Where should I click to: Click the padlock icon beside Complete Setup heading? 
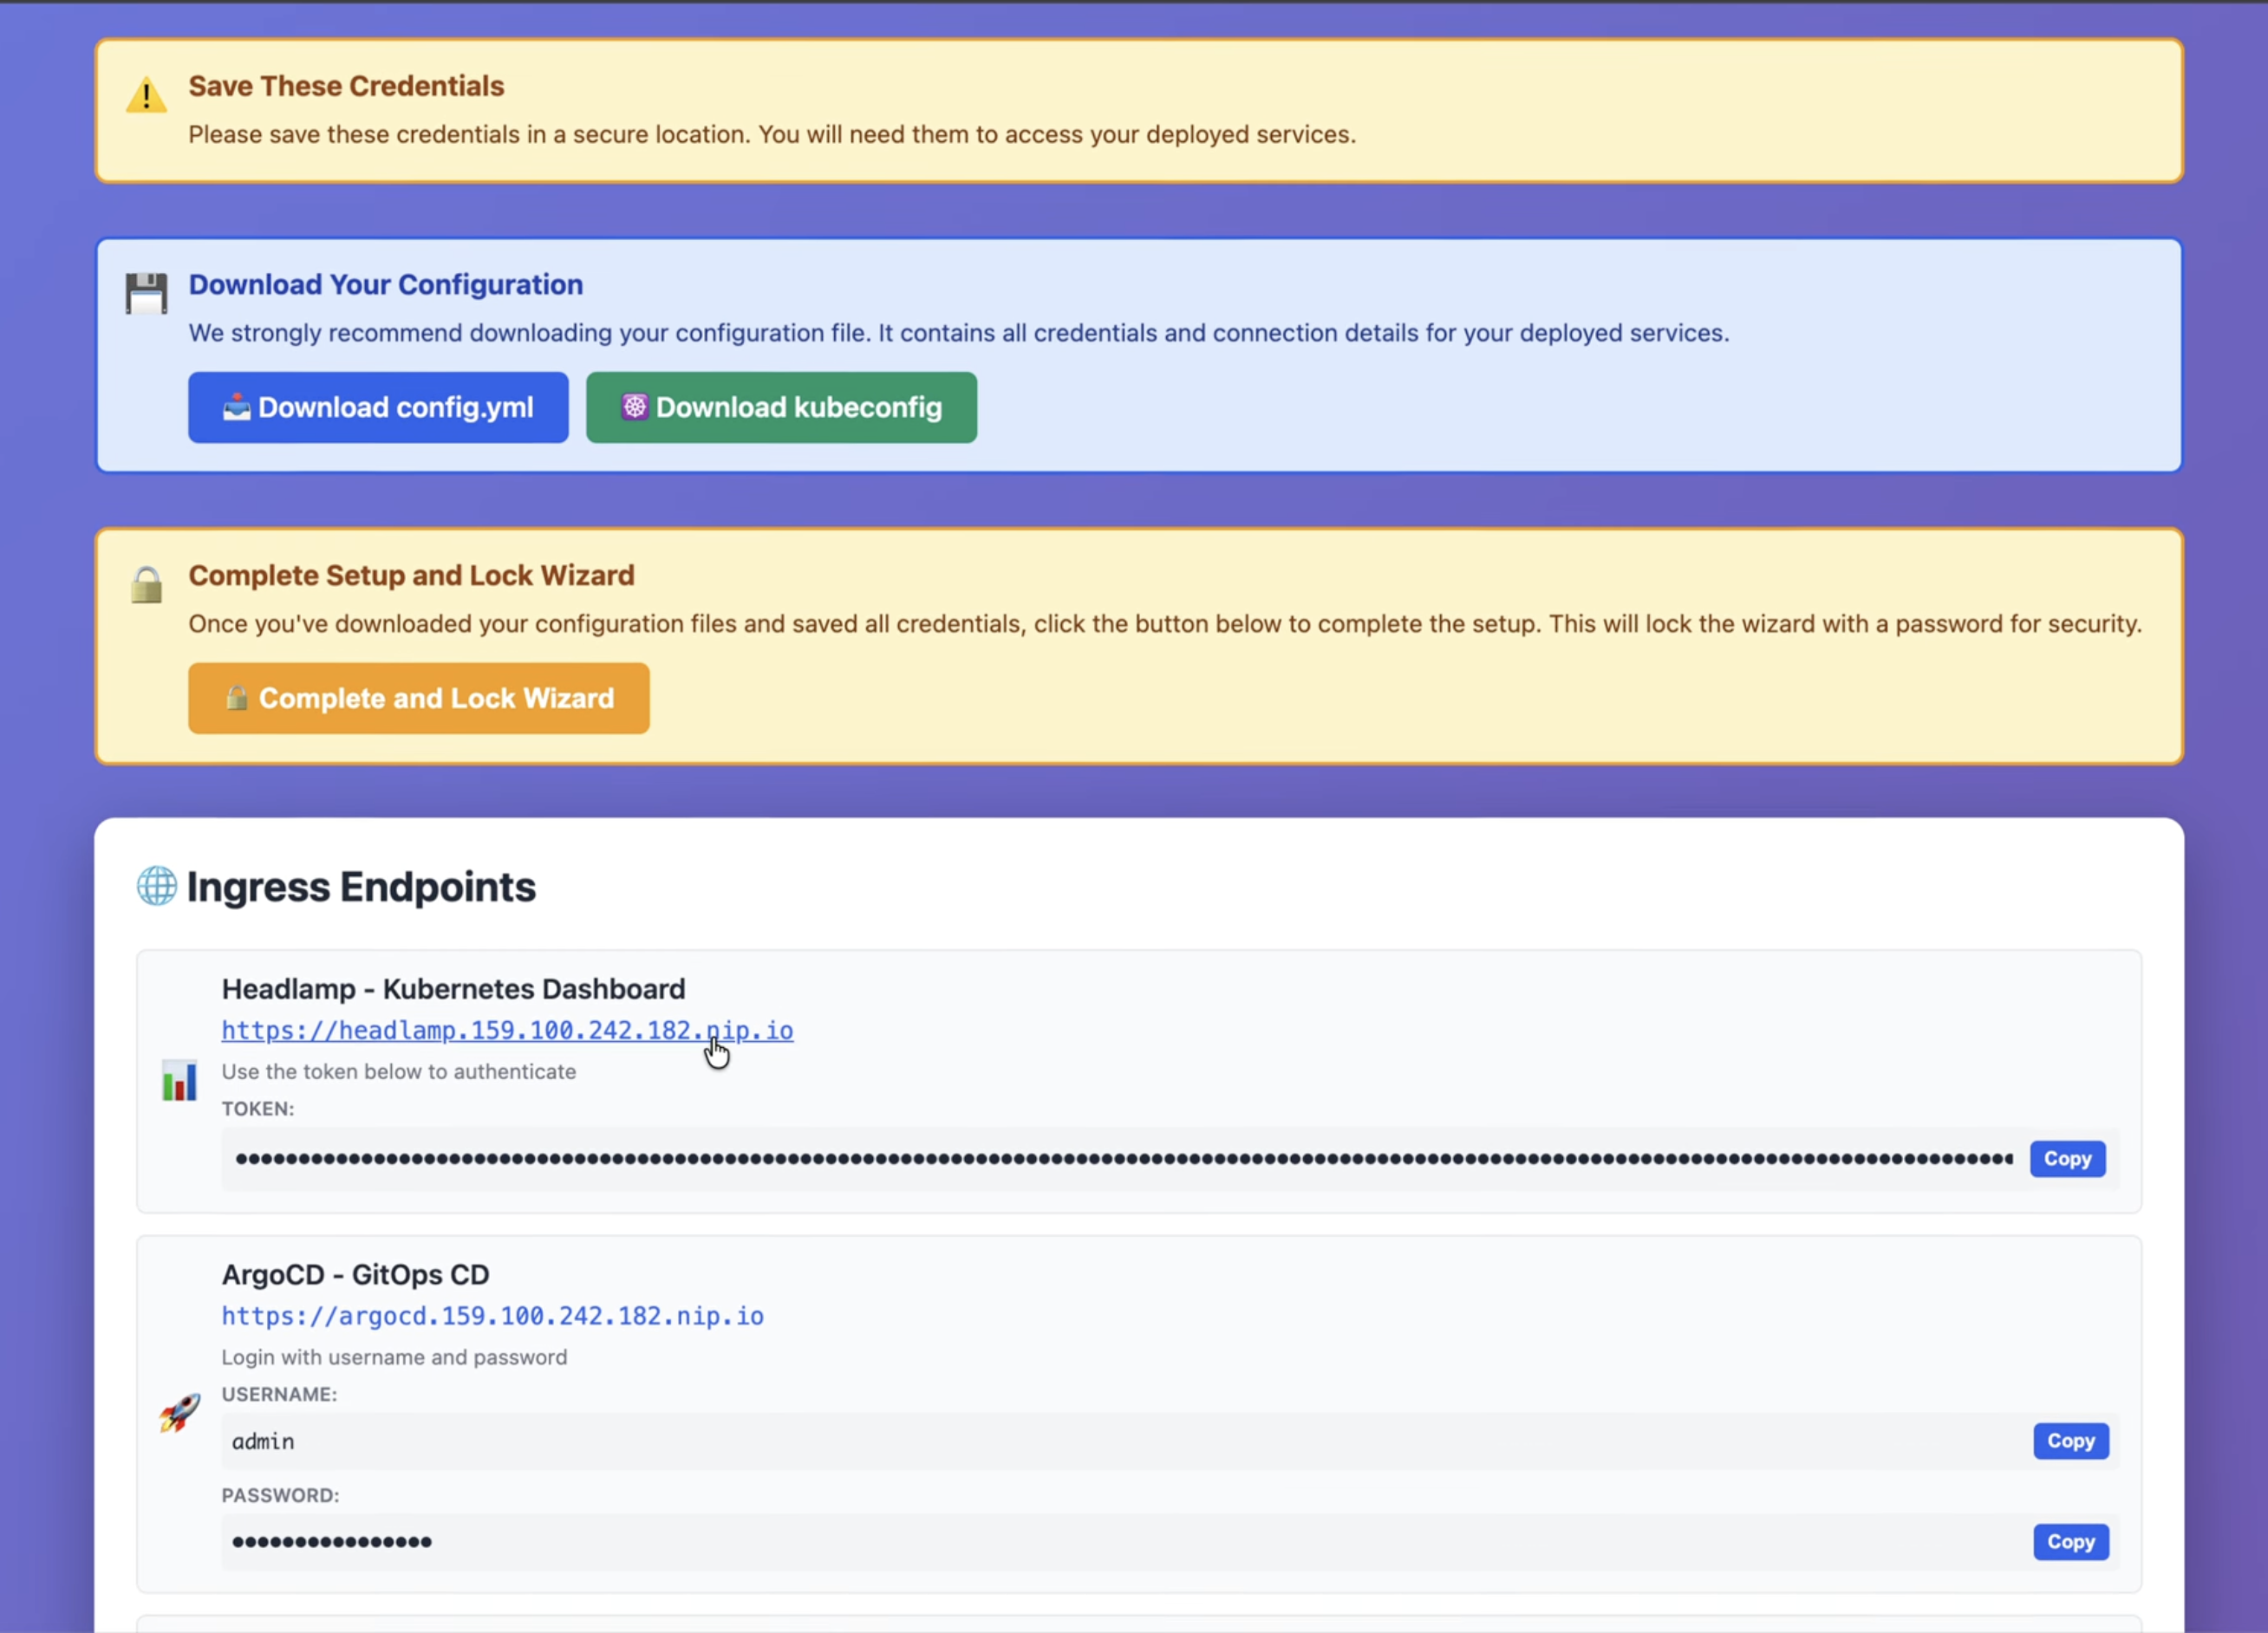click(x=146, y=585)
